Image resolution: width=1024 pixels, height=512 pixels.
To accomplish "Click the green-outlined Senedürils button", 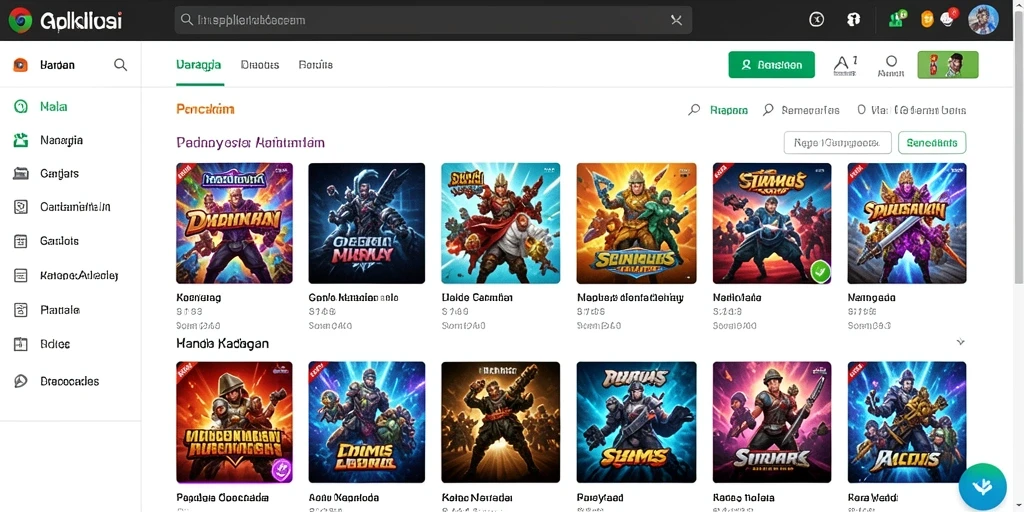I will (932, 142).
